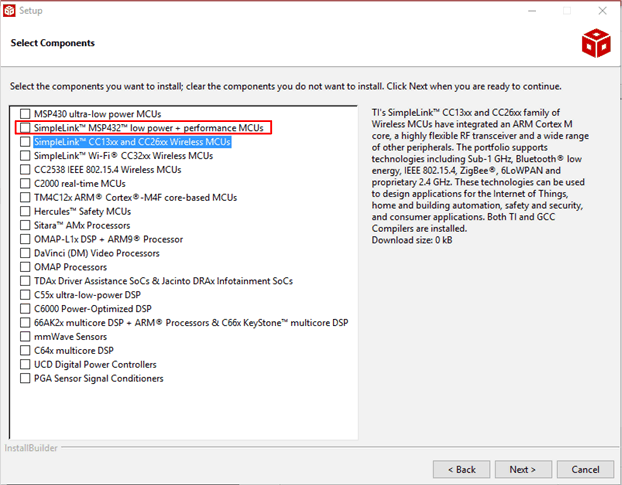Select the OMAP Processors label

click(x=71, y=267)
